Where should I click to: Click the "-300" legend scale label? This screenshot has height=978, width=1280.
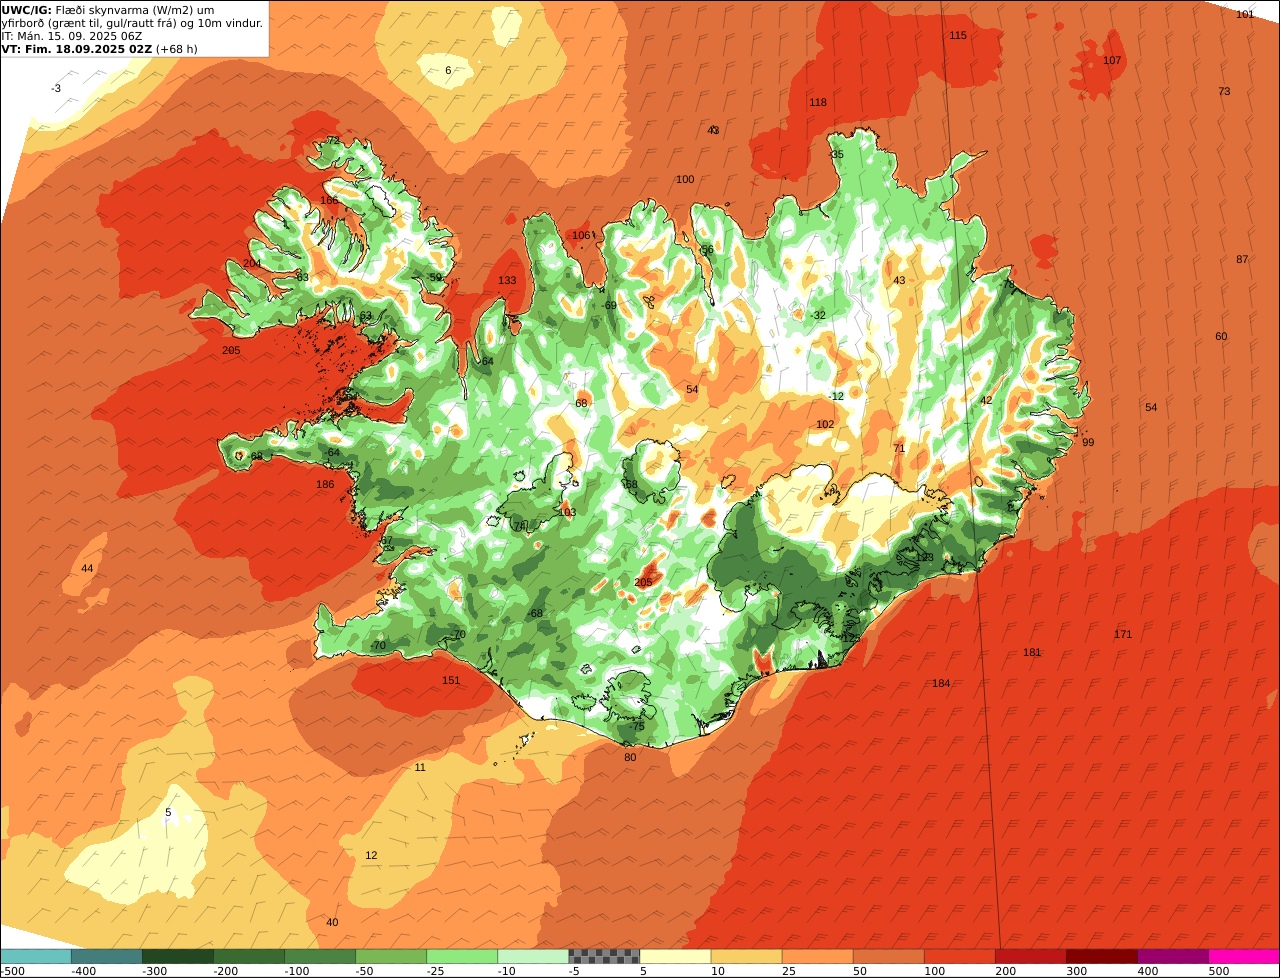point(154,971)
